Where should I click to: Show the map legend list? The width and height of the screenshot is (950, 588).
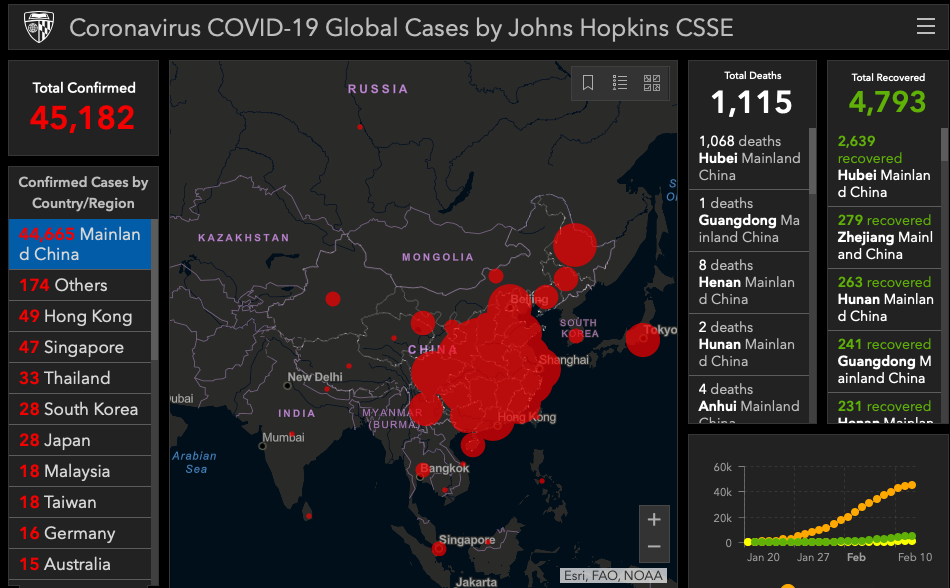(x=620, y=83)
